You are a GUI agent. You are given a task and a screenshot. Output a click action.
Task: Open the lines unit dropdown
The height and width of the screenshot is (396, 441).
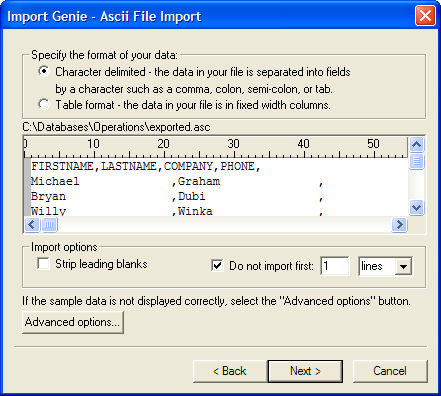tap(403, 266)
